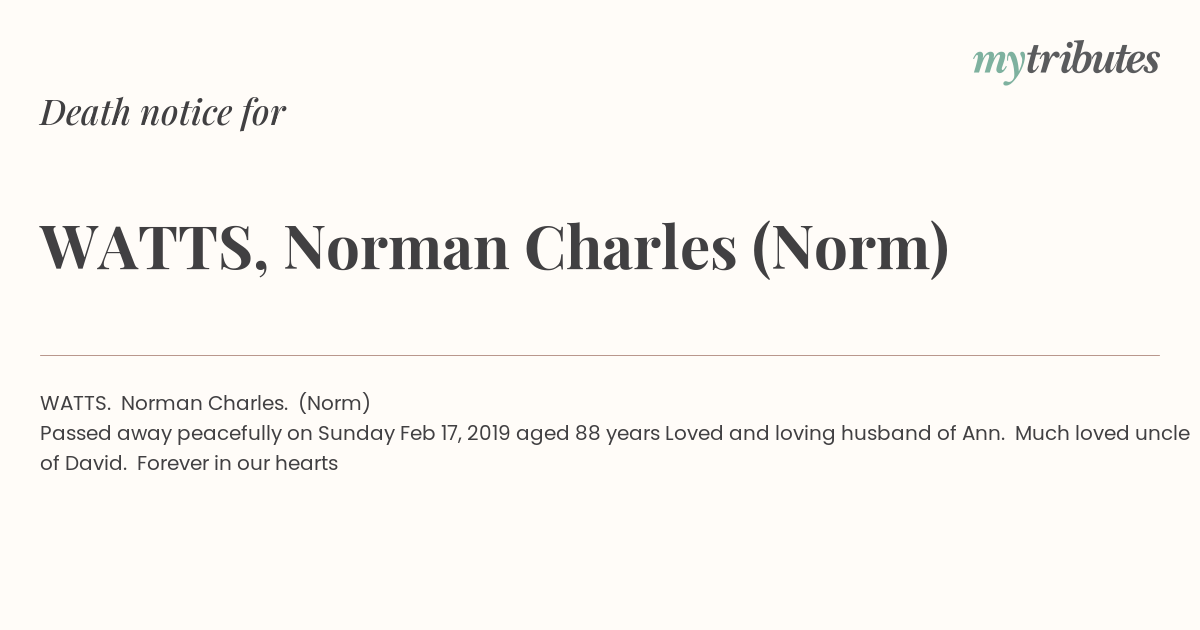Click the mytributes logo

(x=1066, y=60)
